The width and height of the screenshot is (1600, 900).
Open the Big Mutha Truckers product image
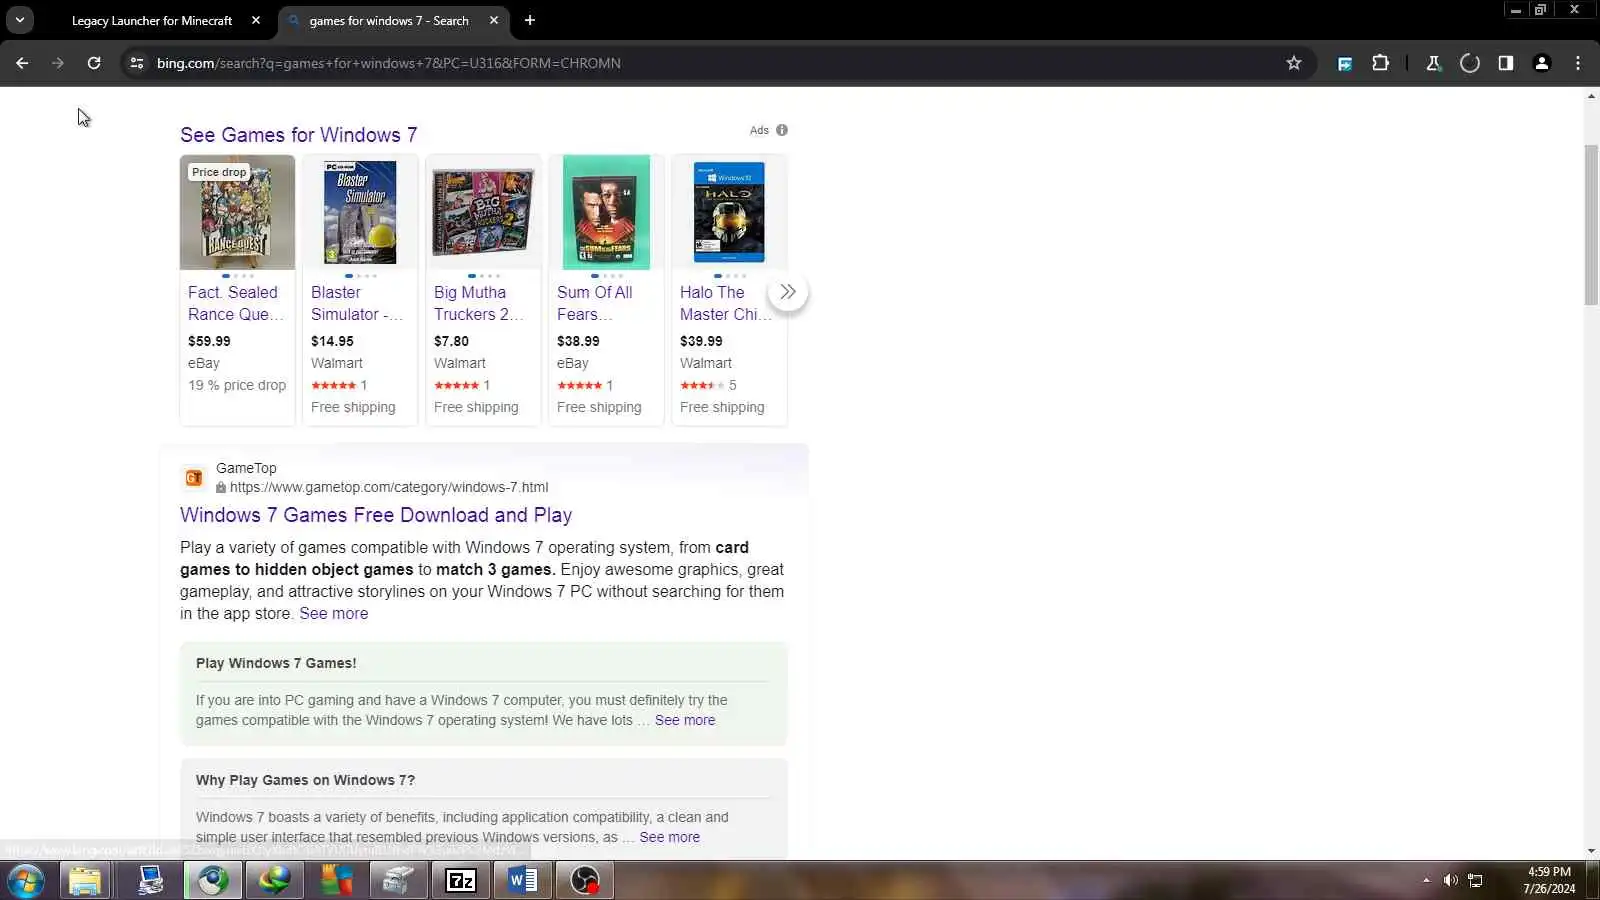(483, 212)
